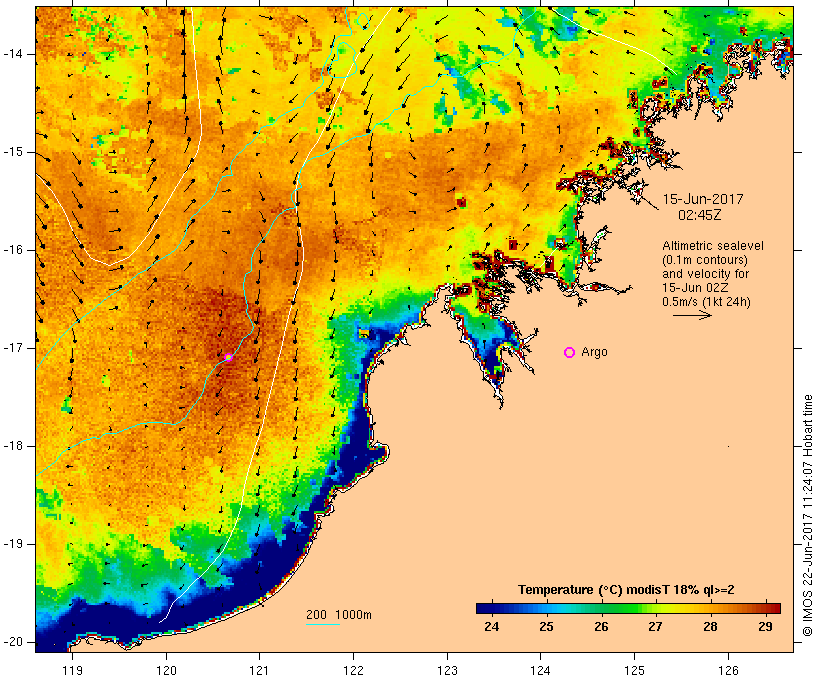The image size is (820, 680).
Task: Click the velocity reference arrow in the legend
Action: [692, 315]
